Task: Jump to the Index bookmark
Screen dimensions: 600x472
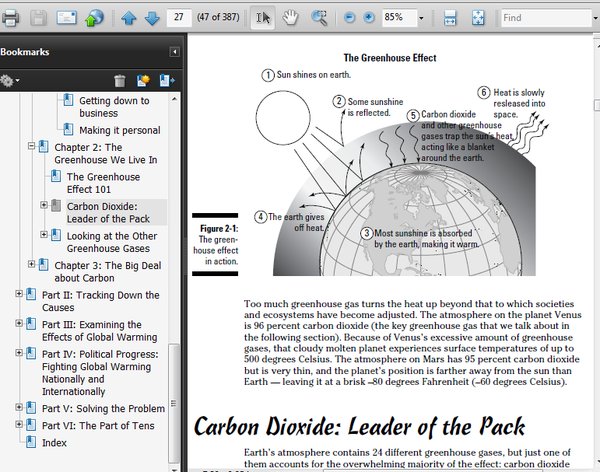Action: 55,443
